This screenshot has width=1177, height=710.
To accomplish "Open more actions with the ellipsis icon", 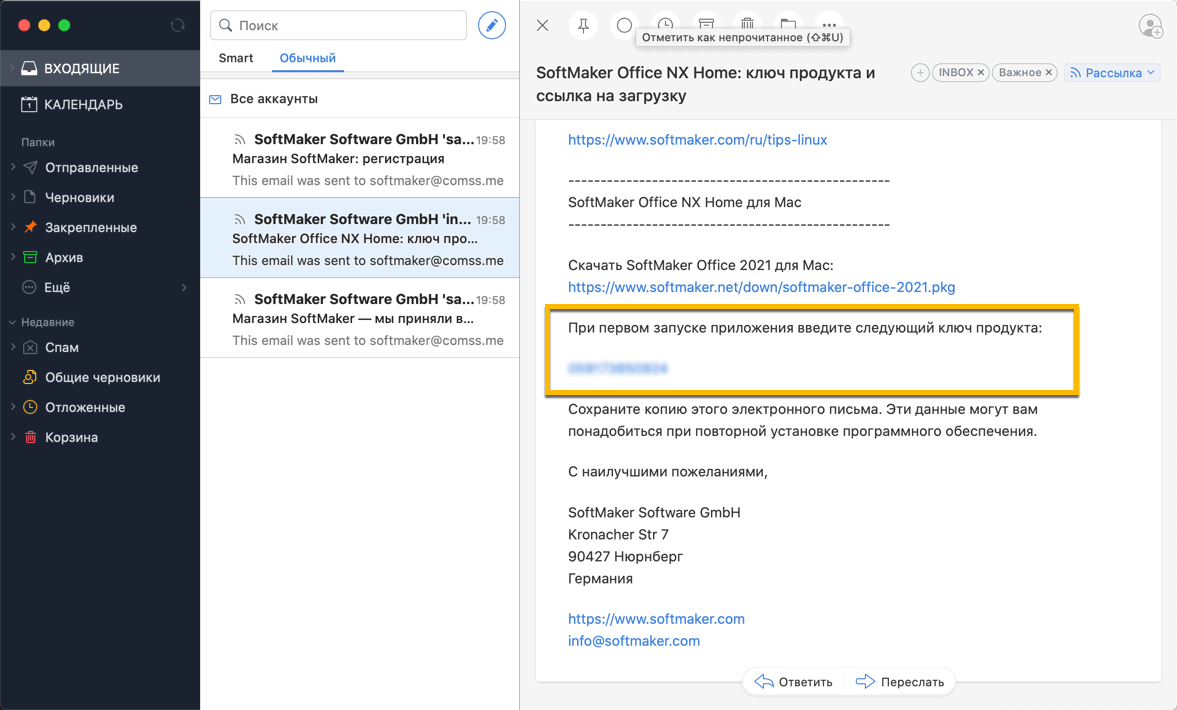I will 827,25.
